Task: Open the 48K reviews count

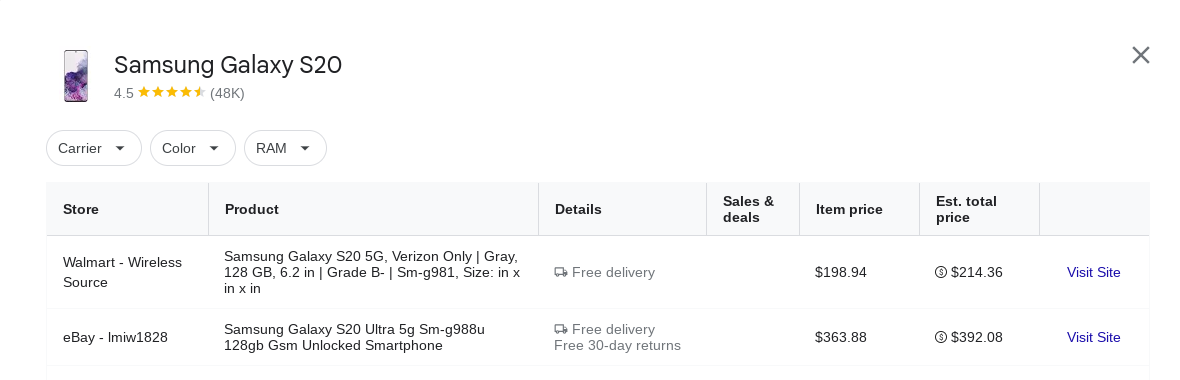Action: pyautogui.click(x=227, y=93)
